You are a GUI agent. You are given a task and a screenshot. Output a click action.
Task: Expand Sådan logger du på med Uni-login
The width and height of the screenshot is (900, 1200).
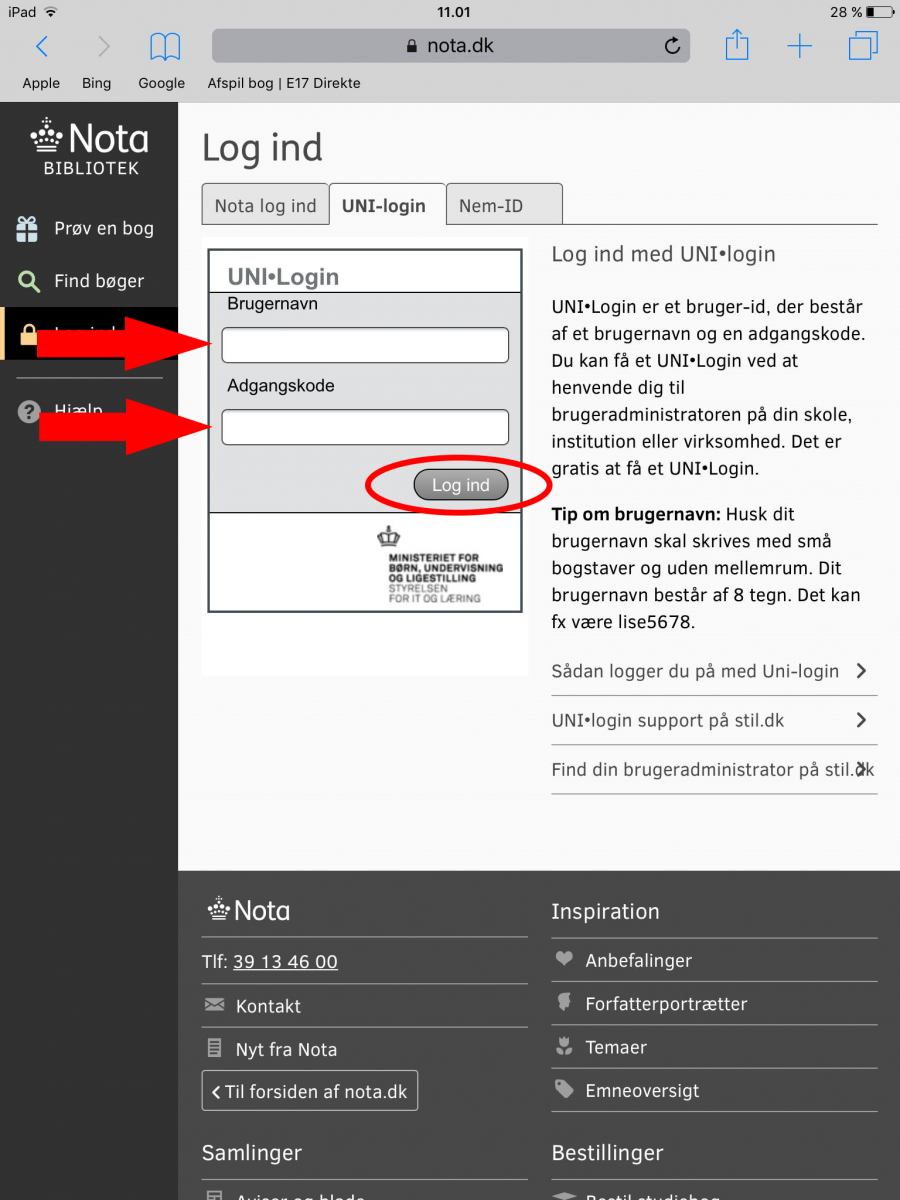(x=710, y=671)
